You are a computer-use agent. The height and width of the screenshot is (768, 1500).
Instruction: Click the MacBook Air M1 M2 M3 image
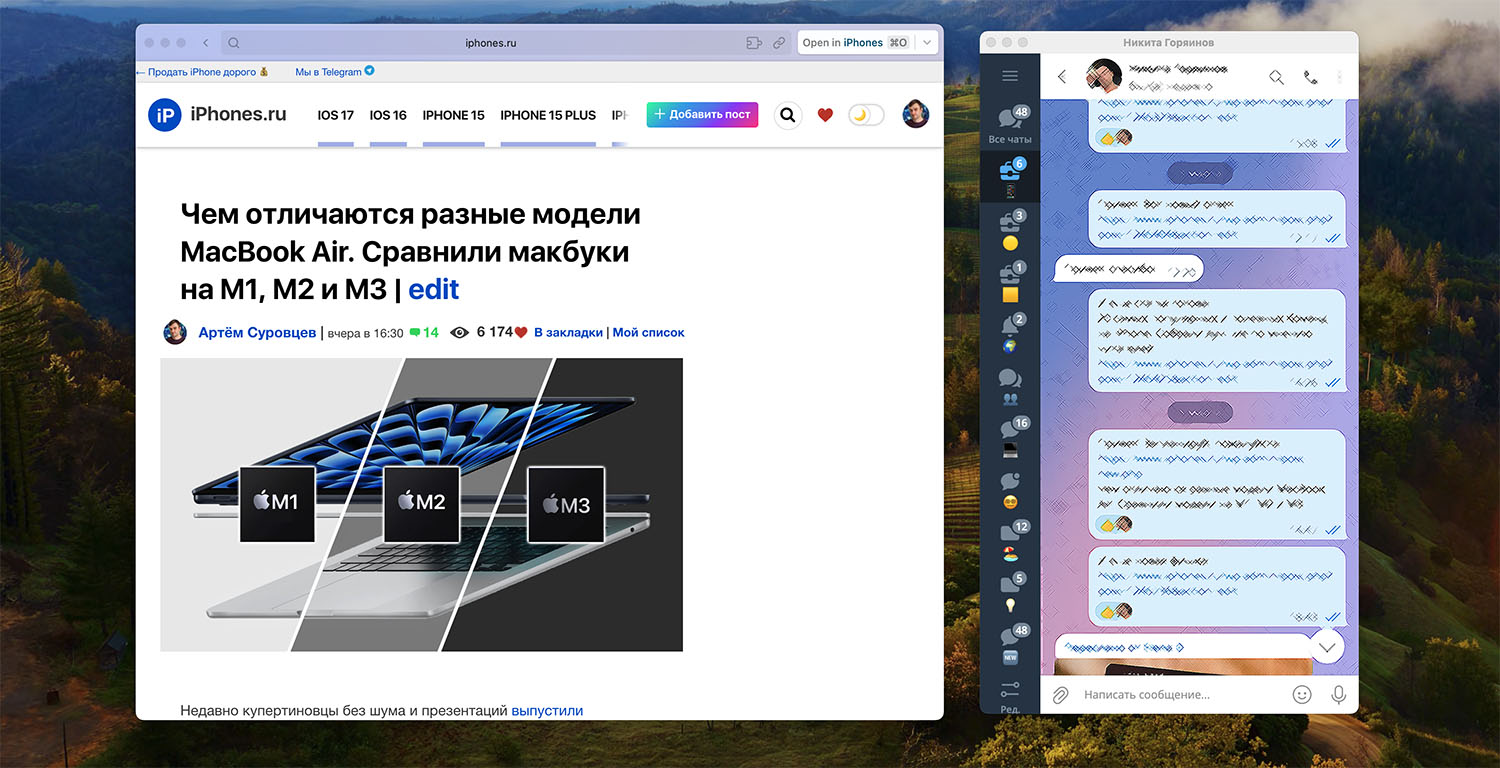(421, 505)
